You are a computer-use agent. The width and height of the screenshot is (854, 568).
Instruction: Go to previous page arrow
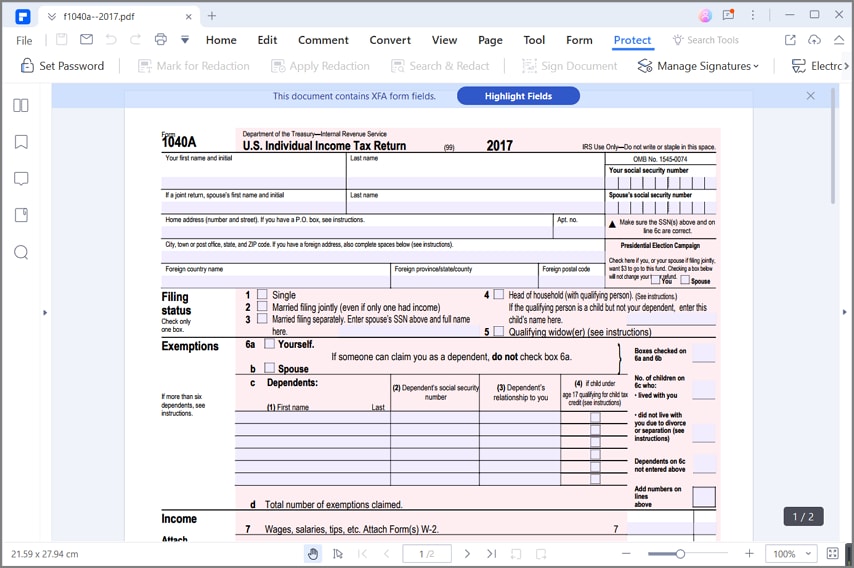pyautogui.click(x=387, y=554)
